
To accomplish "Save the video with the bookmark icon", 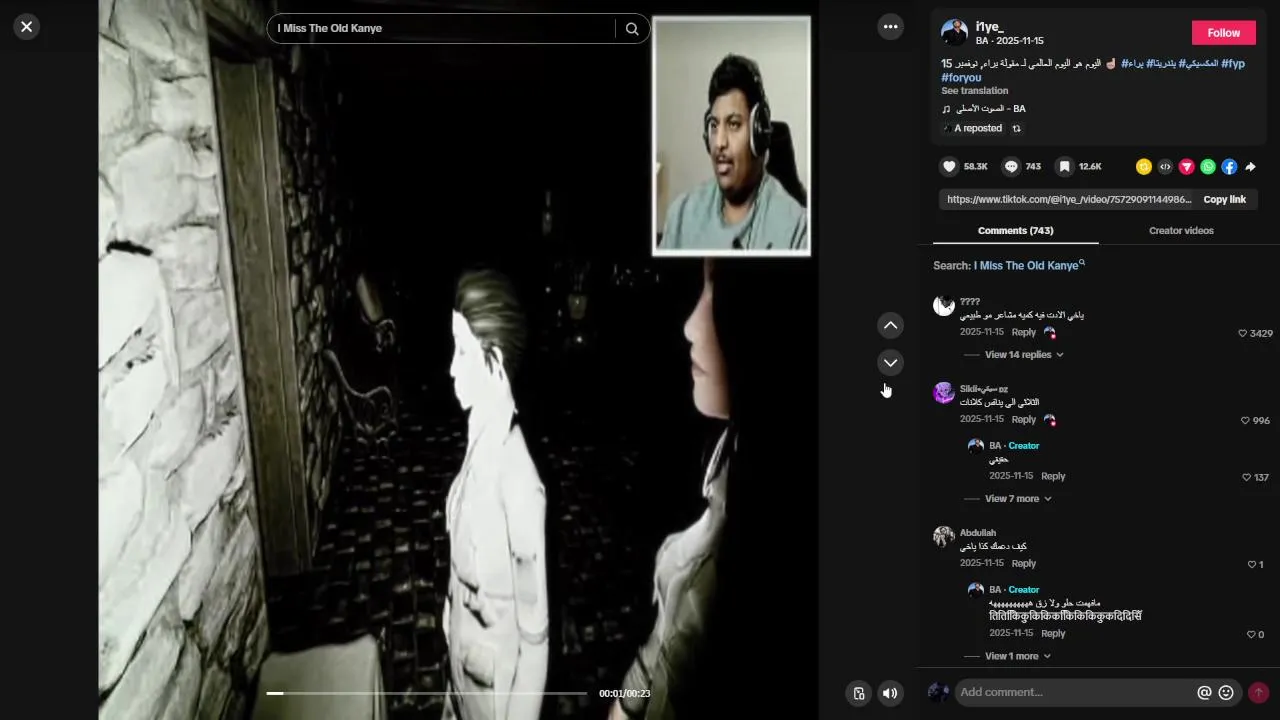I will point(1065,167).
